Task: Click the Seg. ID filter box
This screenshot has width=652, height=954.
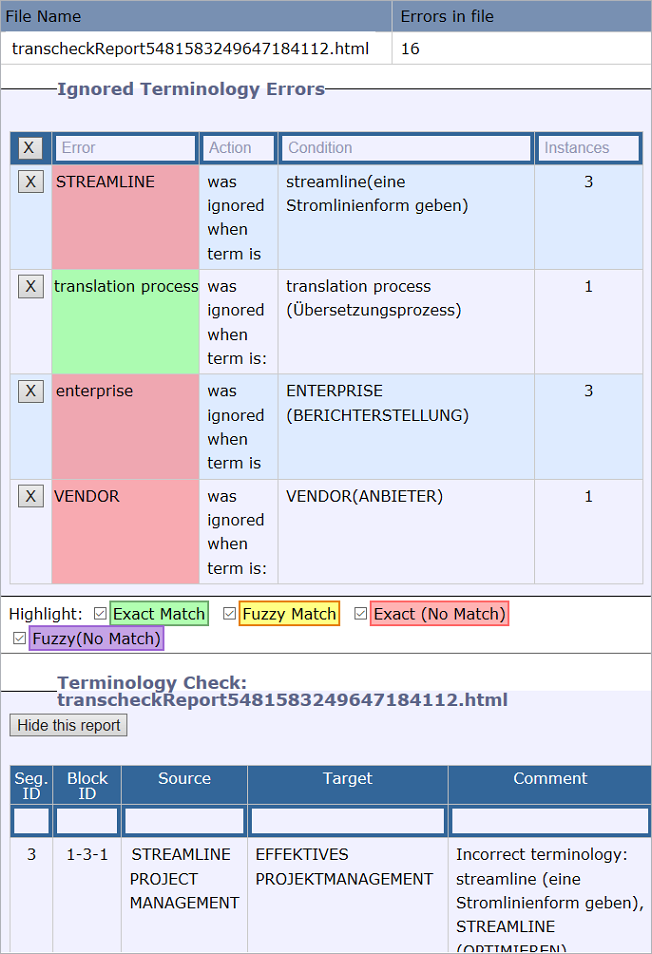Action: coord(31,821)
